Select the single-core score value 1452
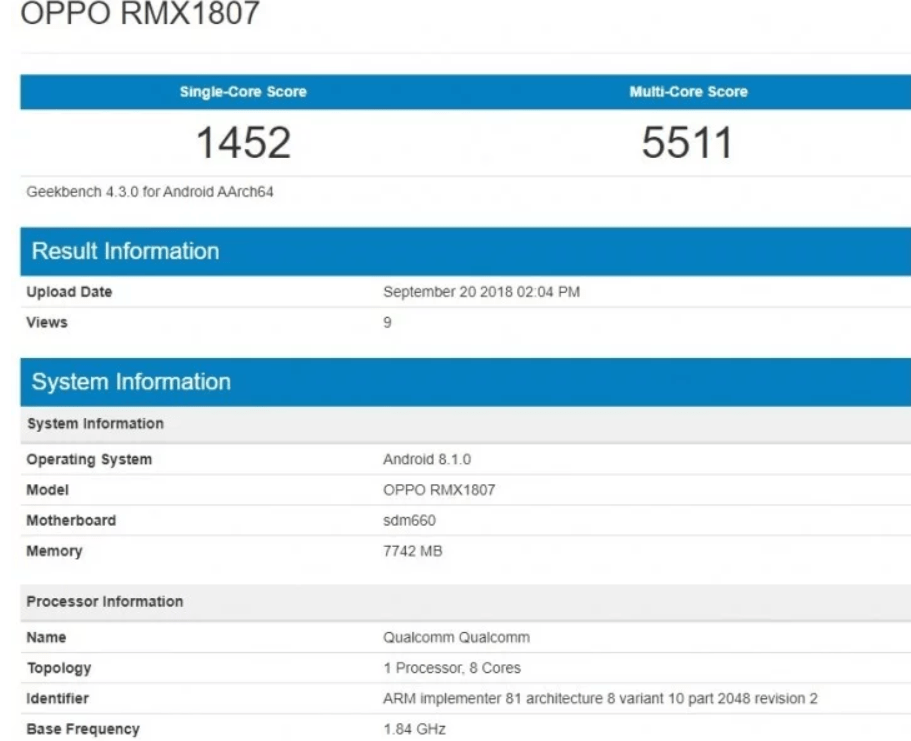The image size is (911, 741). coord(243,144)
